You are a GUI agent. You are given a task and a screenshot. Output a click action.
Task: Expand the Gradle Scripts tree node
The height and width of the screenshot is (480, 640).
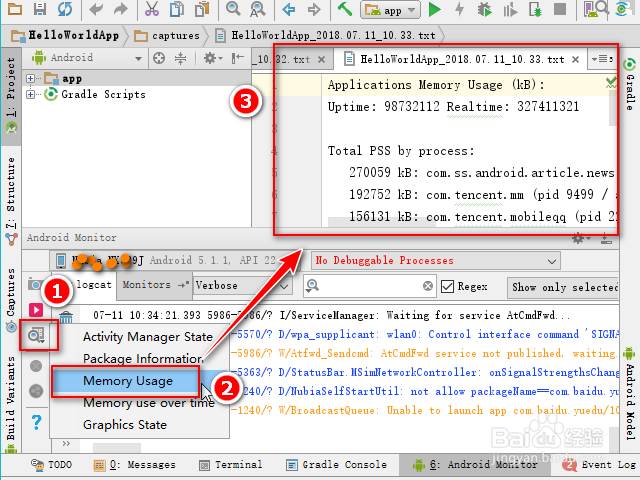point(30,94)
